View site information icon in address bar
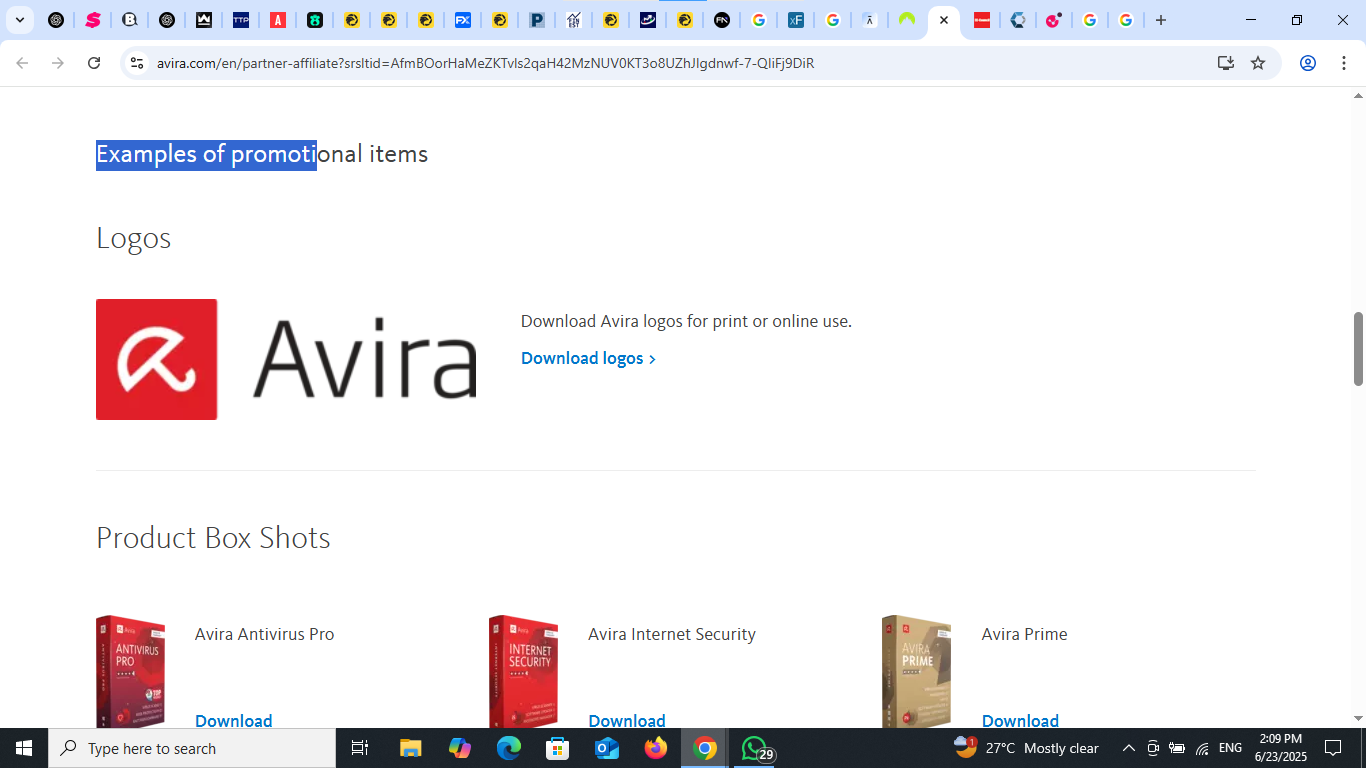This screenshot has height=768, width=1366. coord(137,63)
